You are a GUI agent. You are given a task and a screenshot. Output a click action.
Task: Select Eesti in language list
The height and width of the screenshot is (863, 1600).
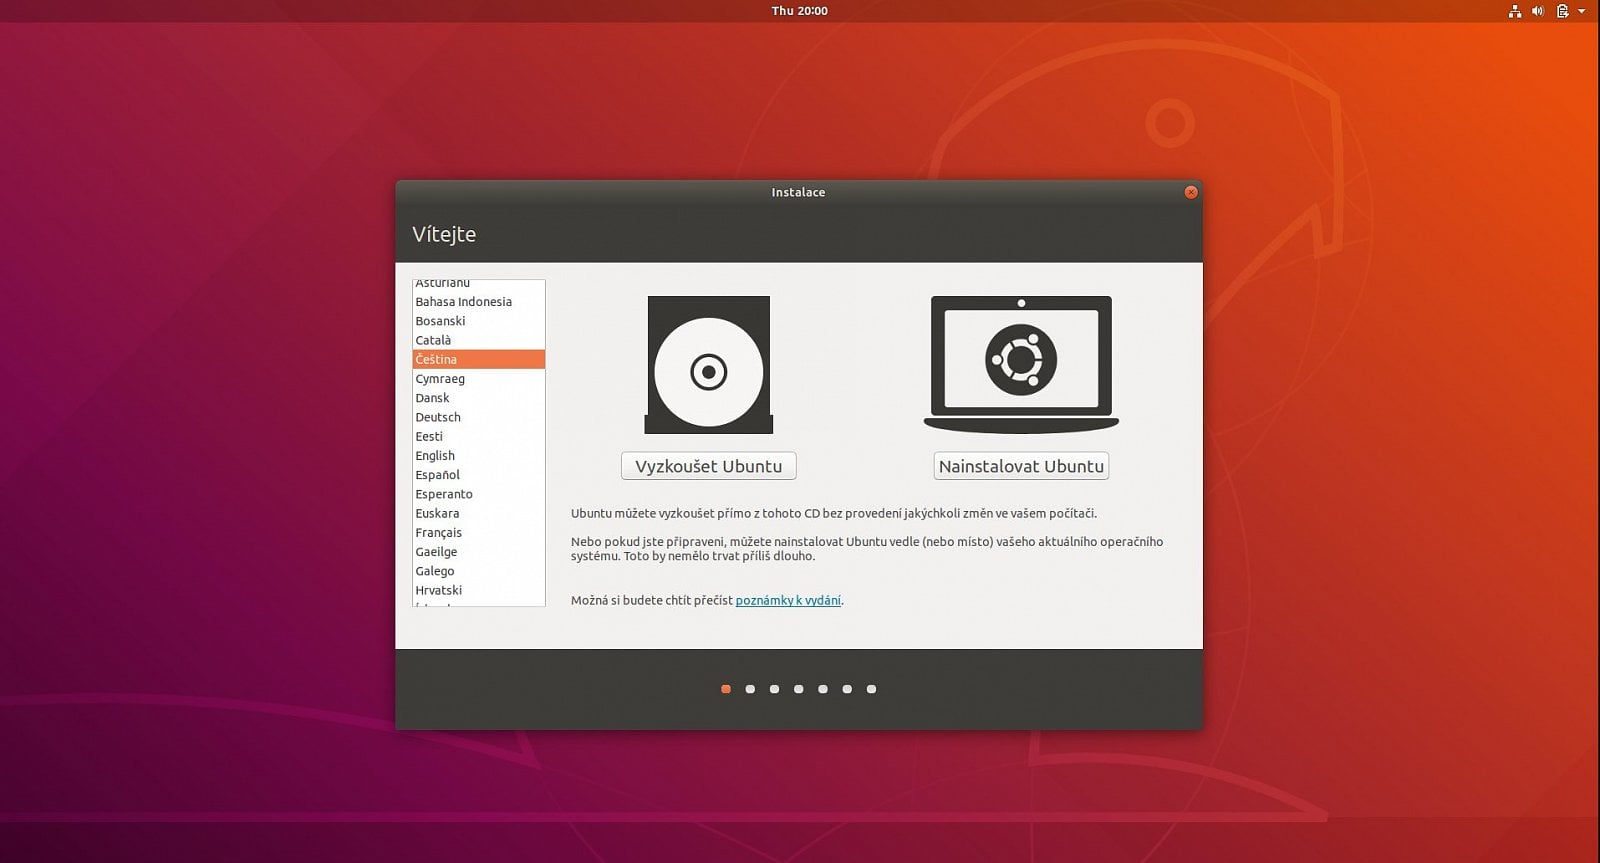click(479, 436)
